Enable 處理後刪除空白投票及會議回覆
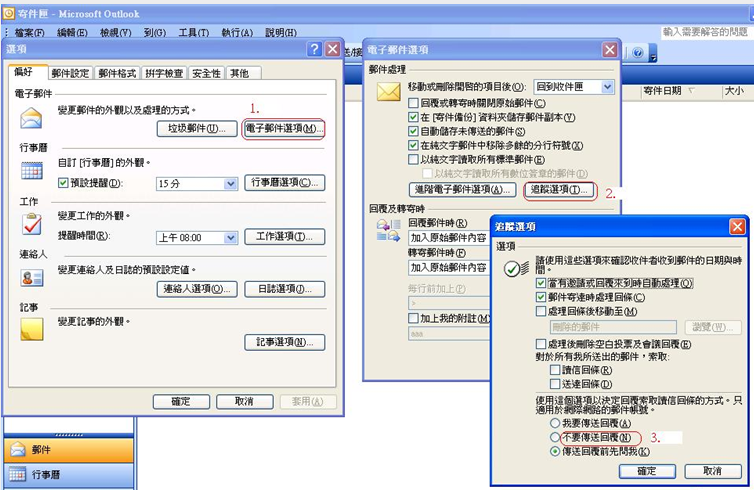Viewport: 754px width, 490px height. click(541, 344)
